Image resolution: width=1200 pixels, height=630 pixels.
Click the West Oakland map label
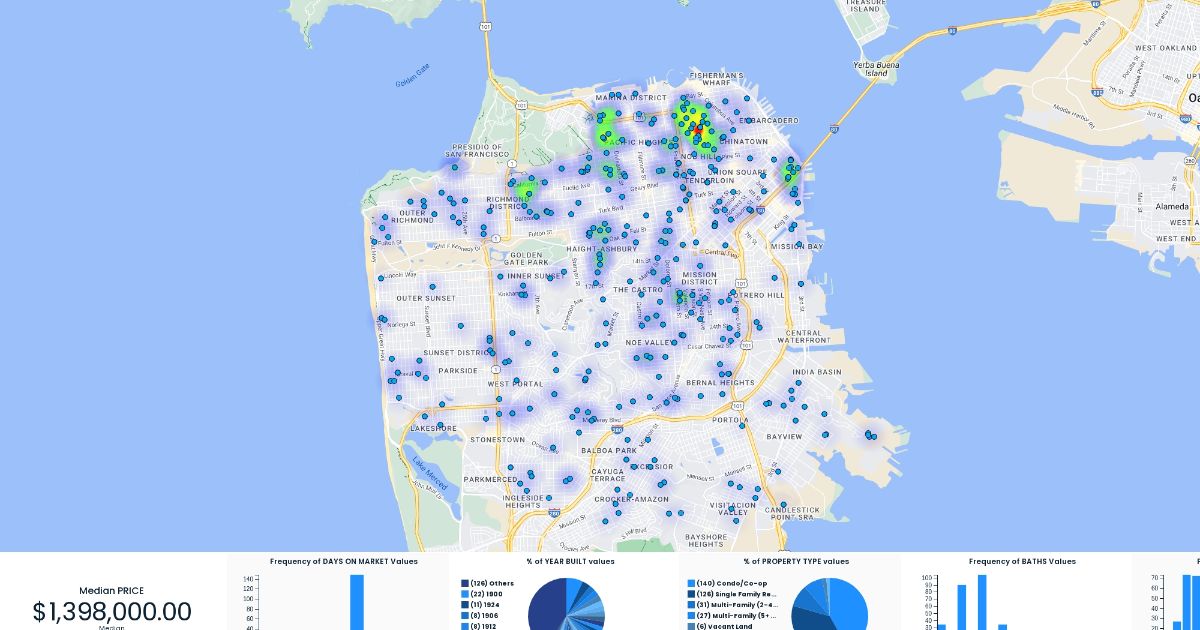click(1166, 48)
